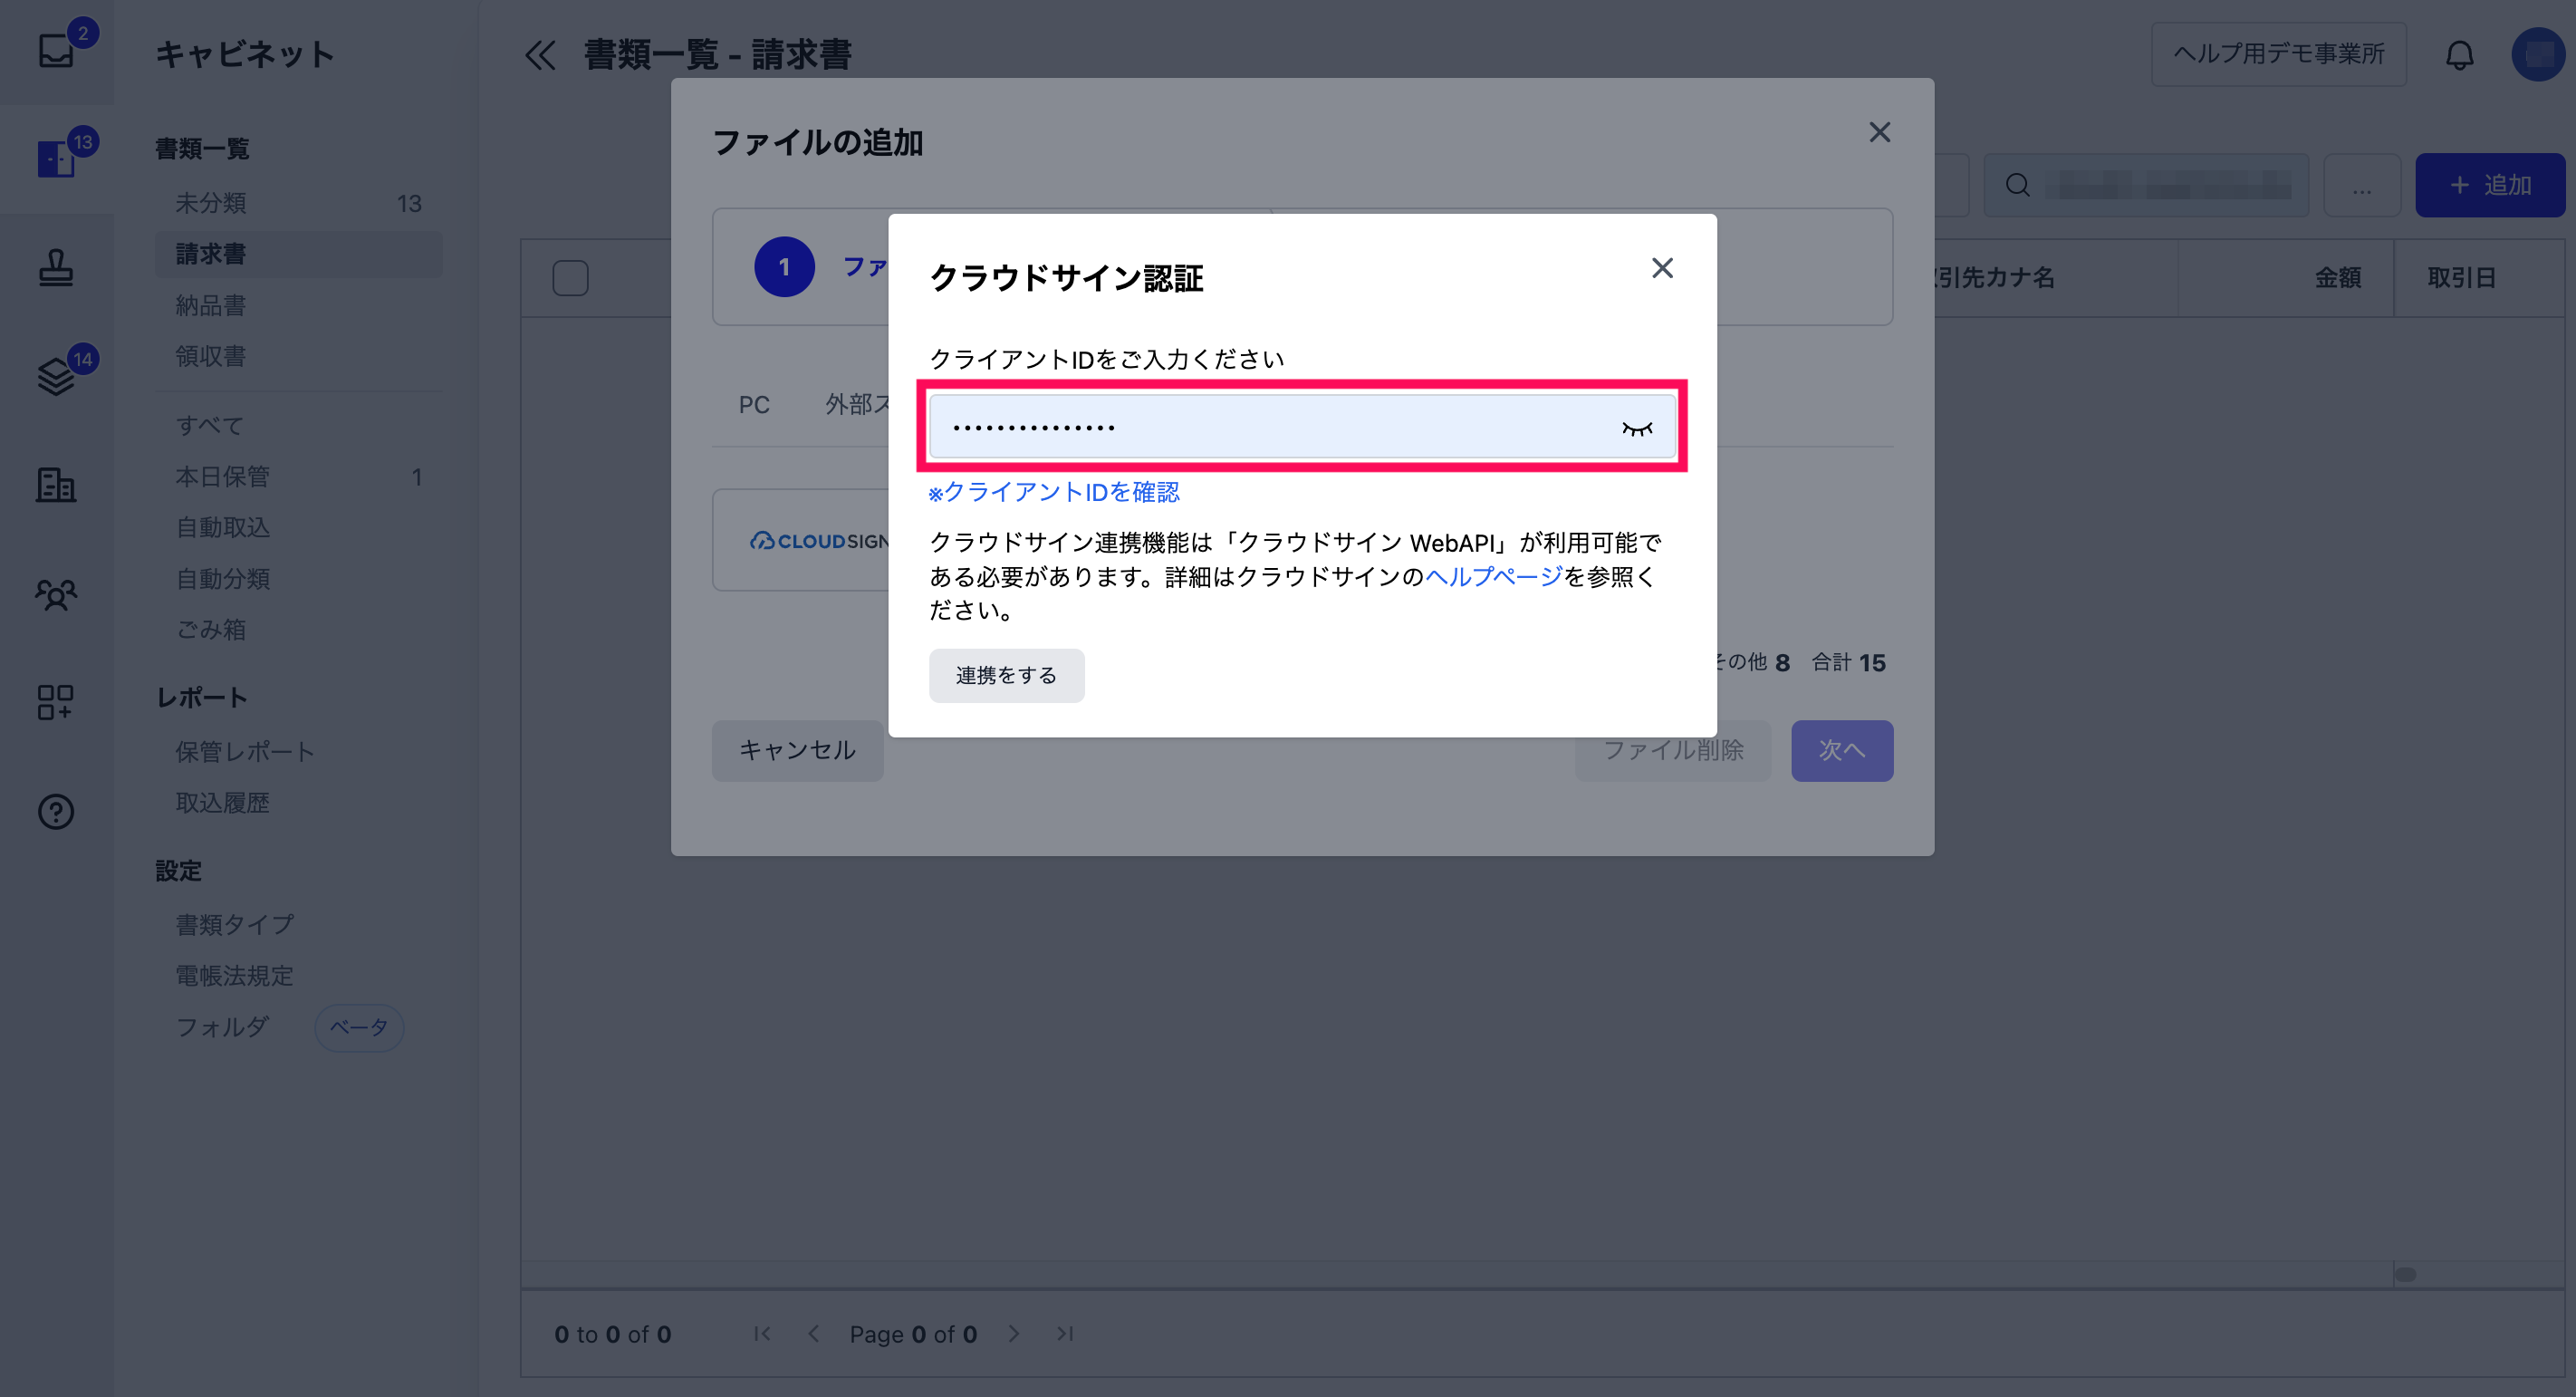The height and width of the screenshot is (1397, 2576).
Task: Select the table header checkbox
Action: click(x=570, y=278)
